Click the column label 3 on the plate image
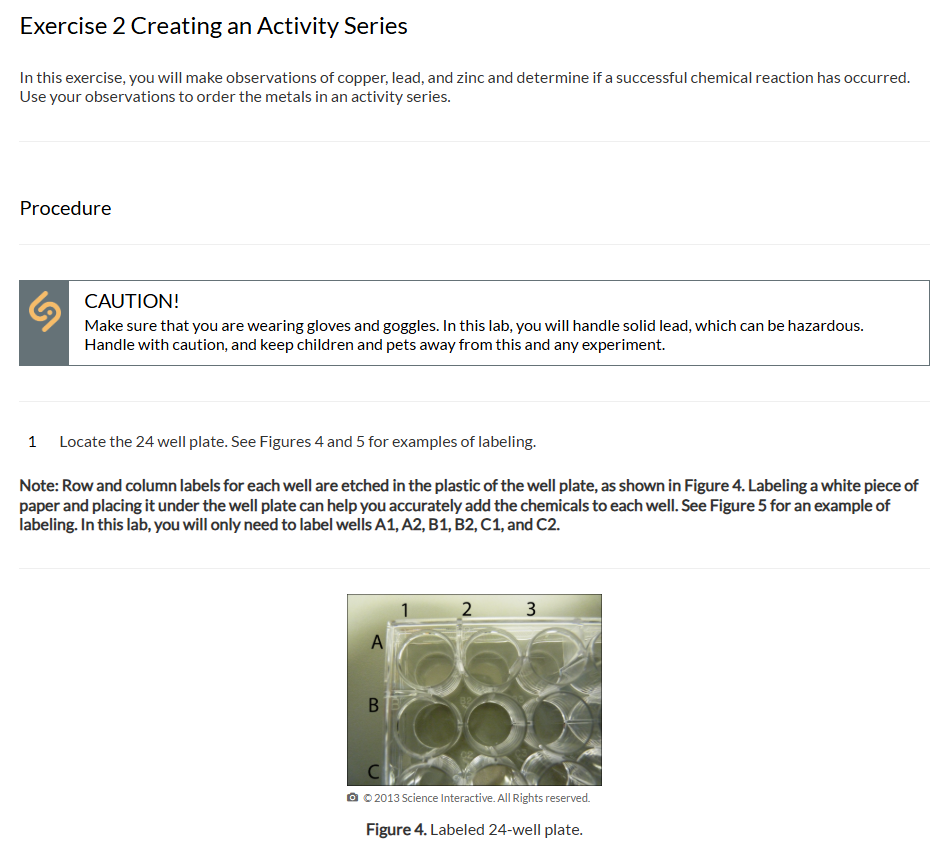Viewport: 937px width, 856px height. 531,609
